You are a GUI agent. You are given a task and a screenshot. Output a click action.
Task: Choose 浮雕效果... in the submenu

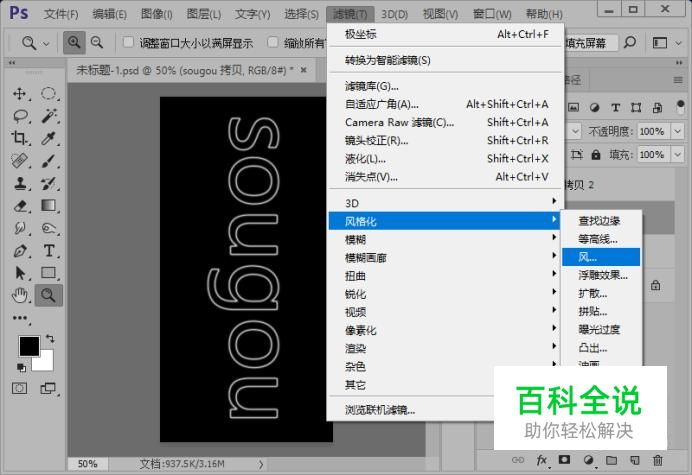click(x=601, y=275)
